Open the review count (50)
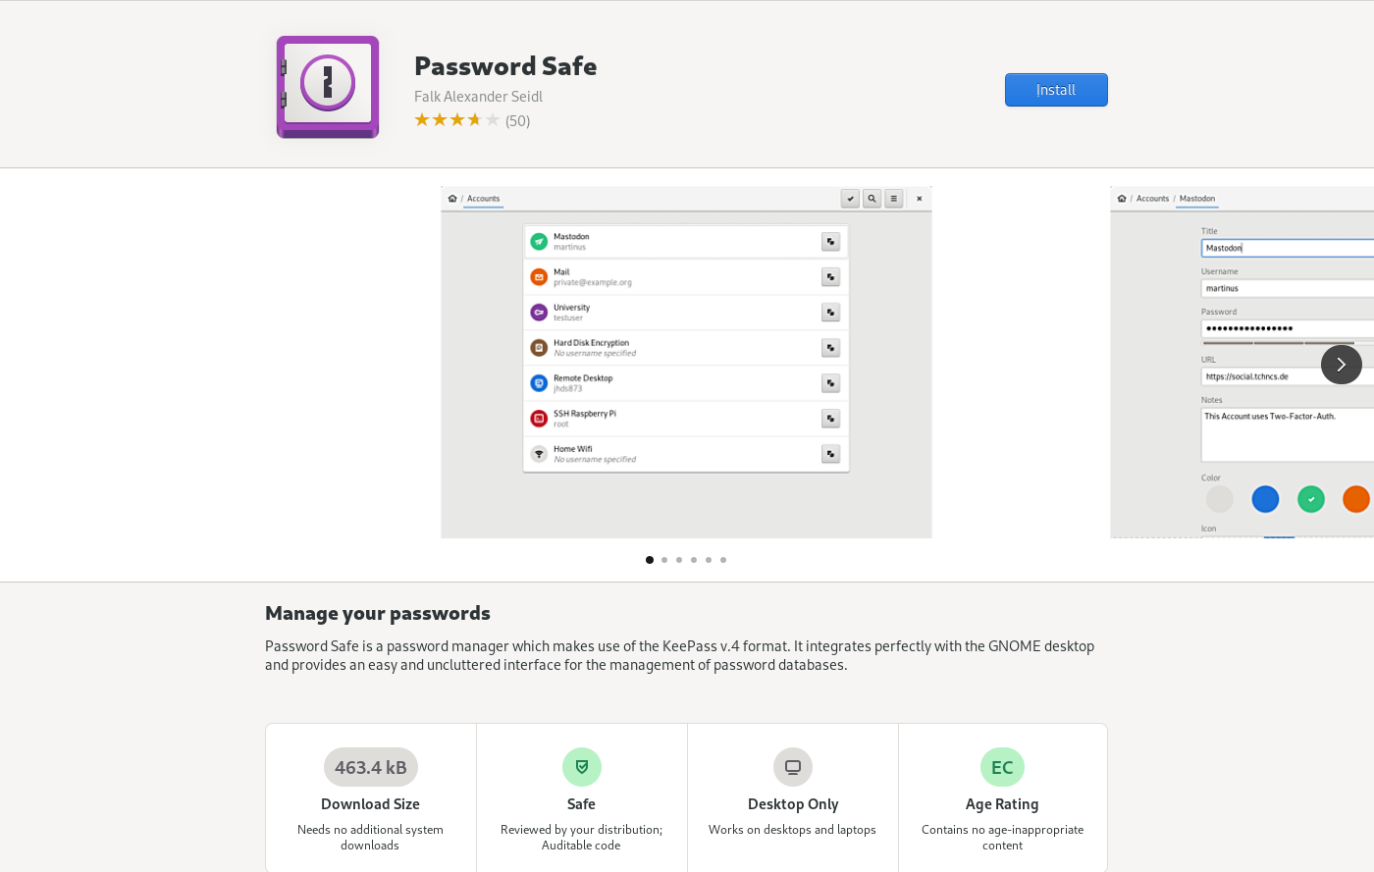The width and height of the screenshot is (1374, 872). pyautogui.click(x=517, y=121)
